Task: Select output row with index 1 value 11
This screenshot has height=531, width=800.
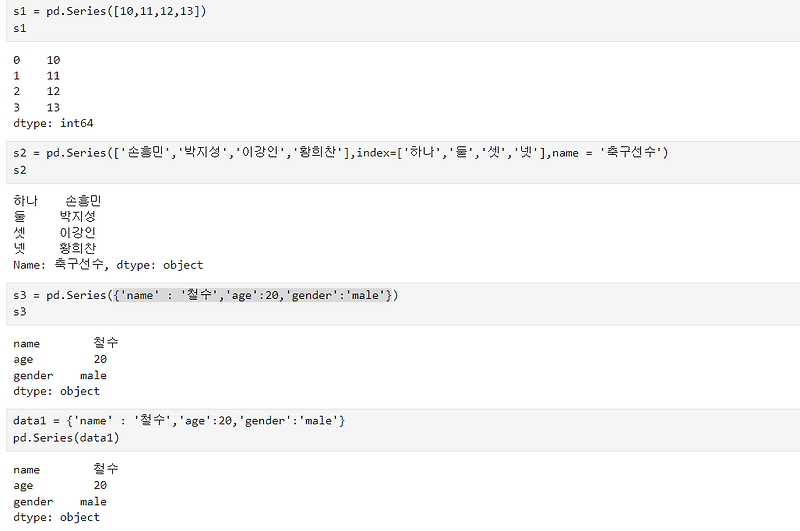Action: coord(37,76)
